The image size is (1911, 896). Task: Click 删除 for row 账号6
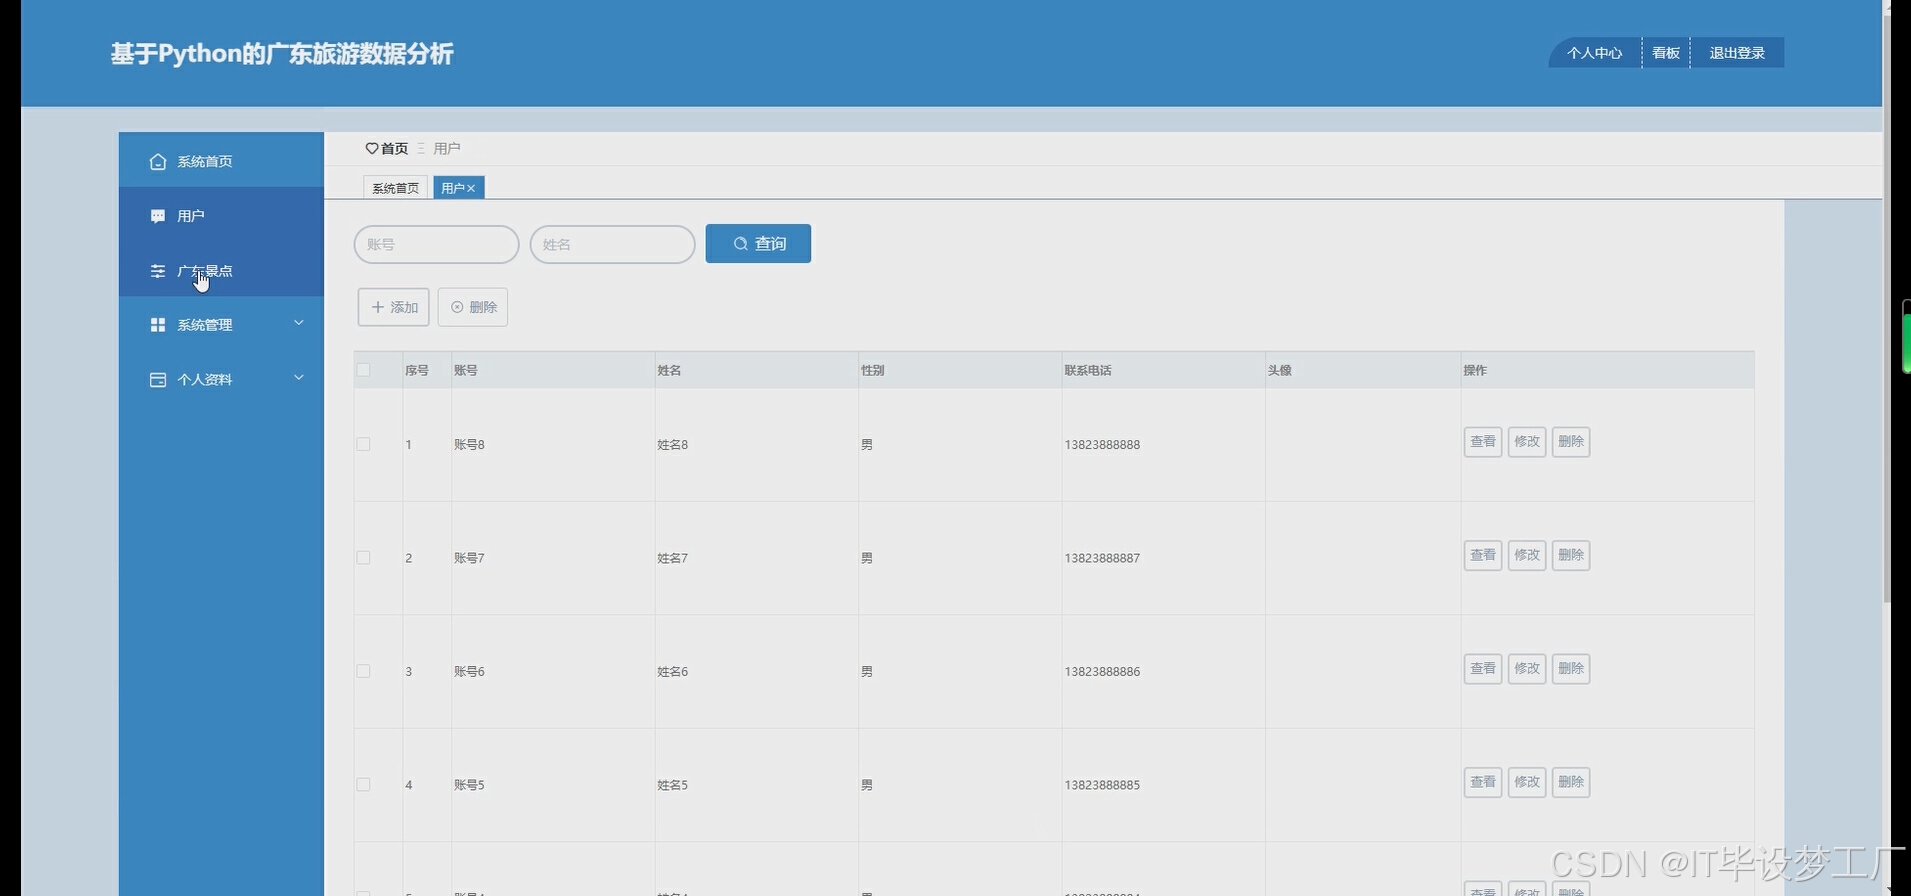[1571, 669]
